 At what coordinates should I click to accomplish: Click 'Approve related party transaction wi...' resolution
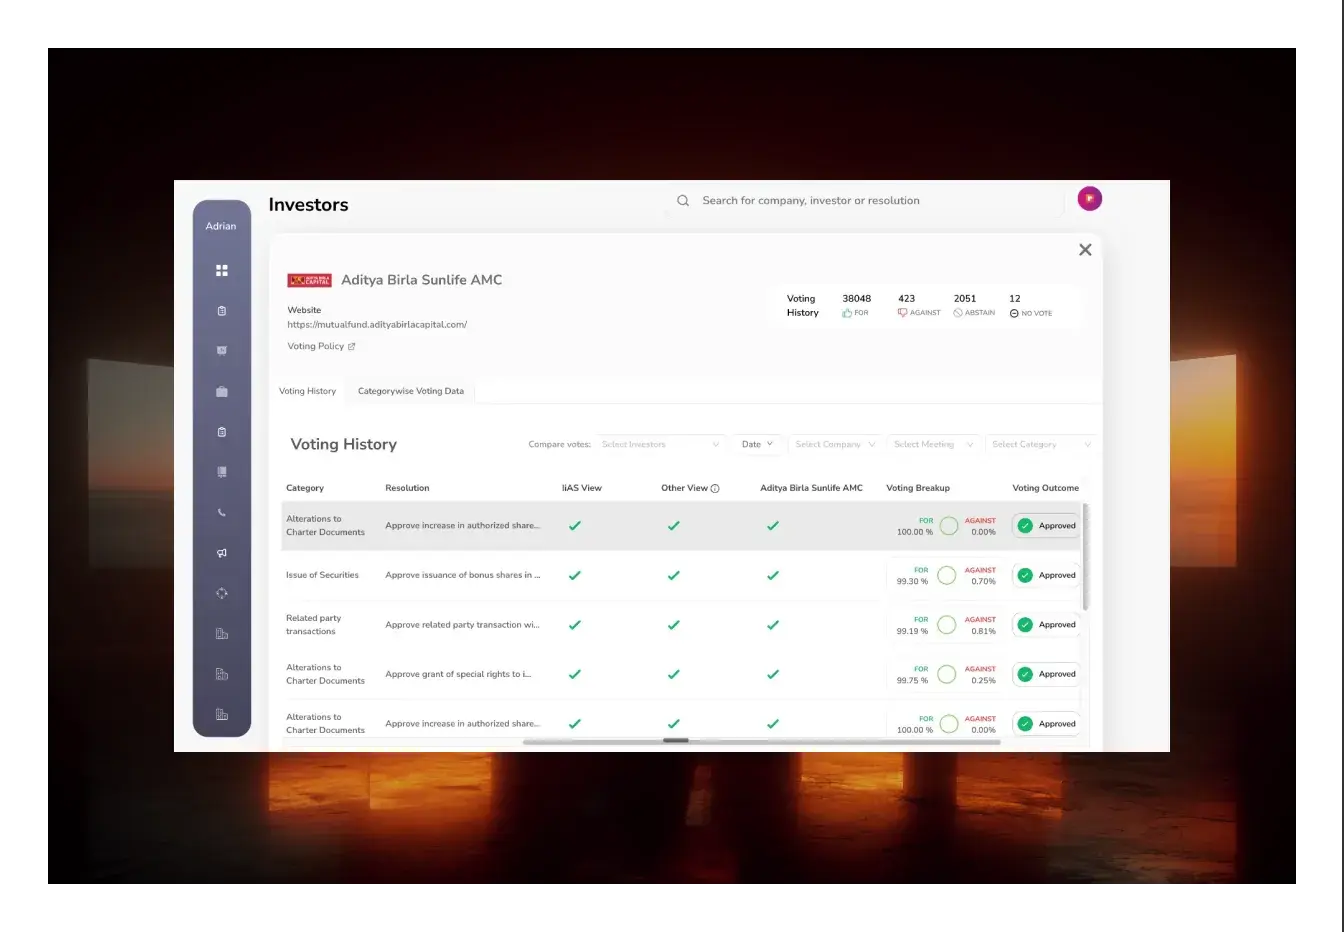[x=462, y=625]
